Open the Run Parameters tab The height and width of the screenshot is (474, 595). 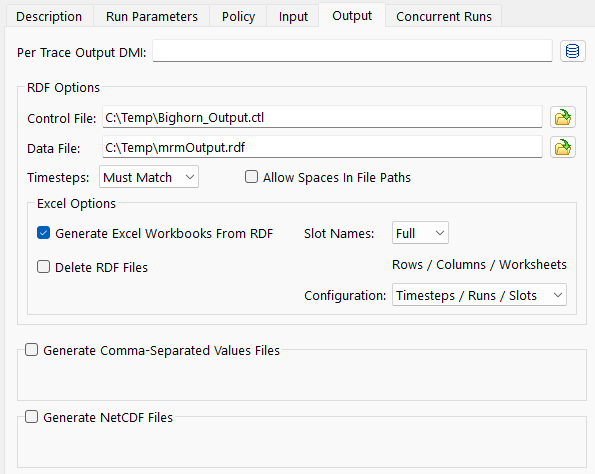point(152,17)
